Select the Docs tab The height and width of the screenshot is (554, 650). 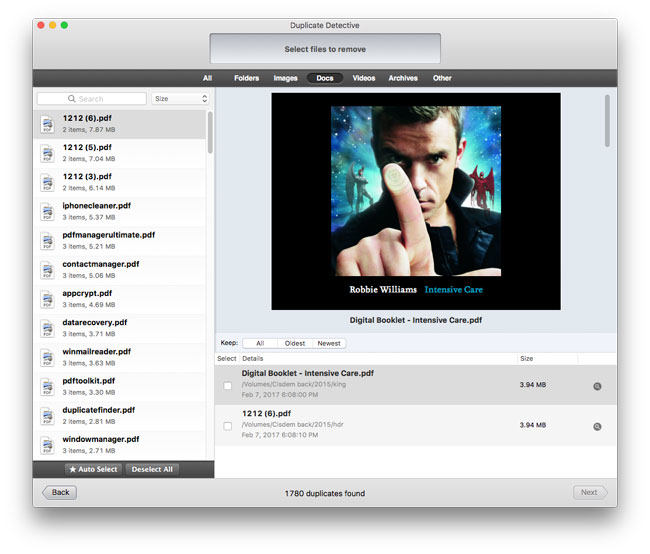325,78
